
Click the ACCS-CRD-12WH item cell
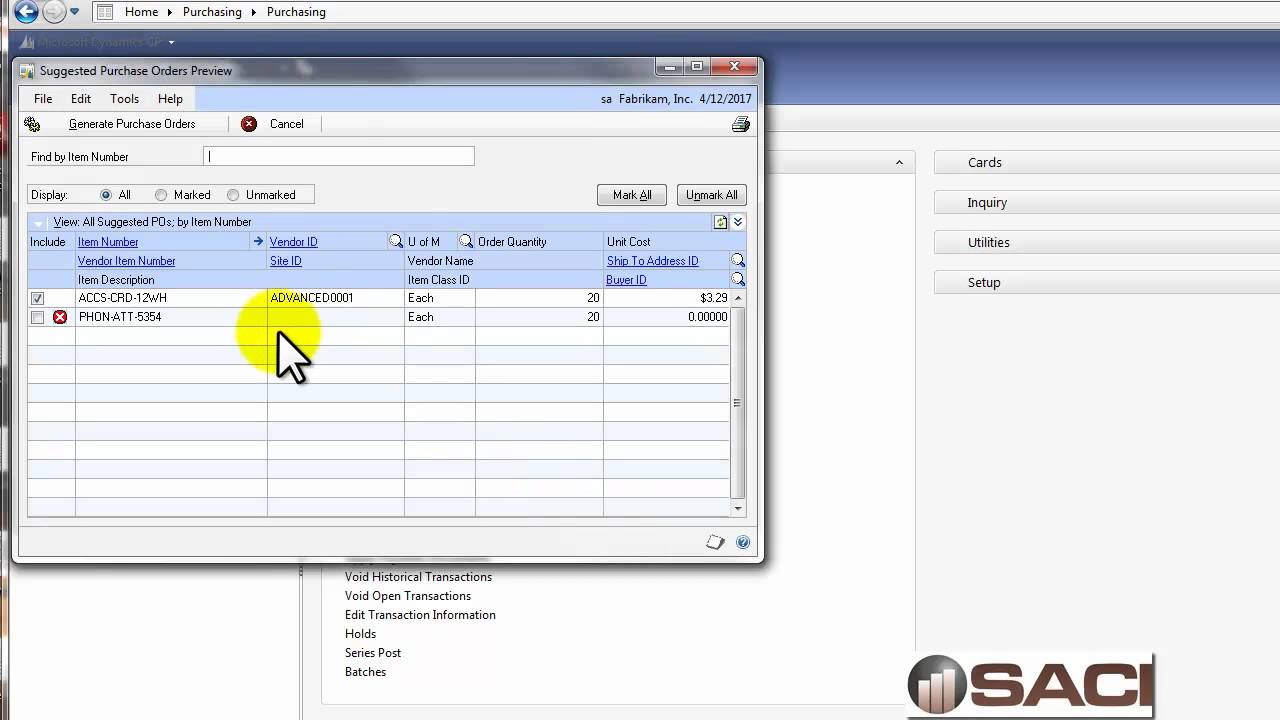[171, 298]
